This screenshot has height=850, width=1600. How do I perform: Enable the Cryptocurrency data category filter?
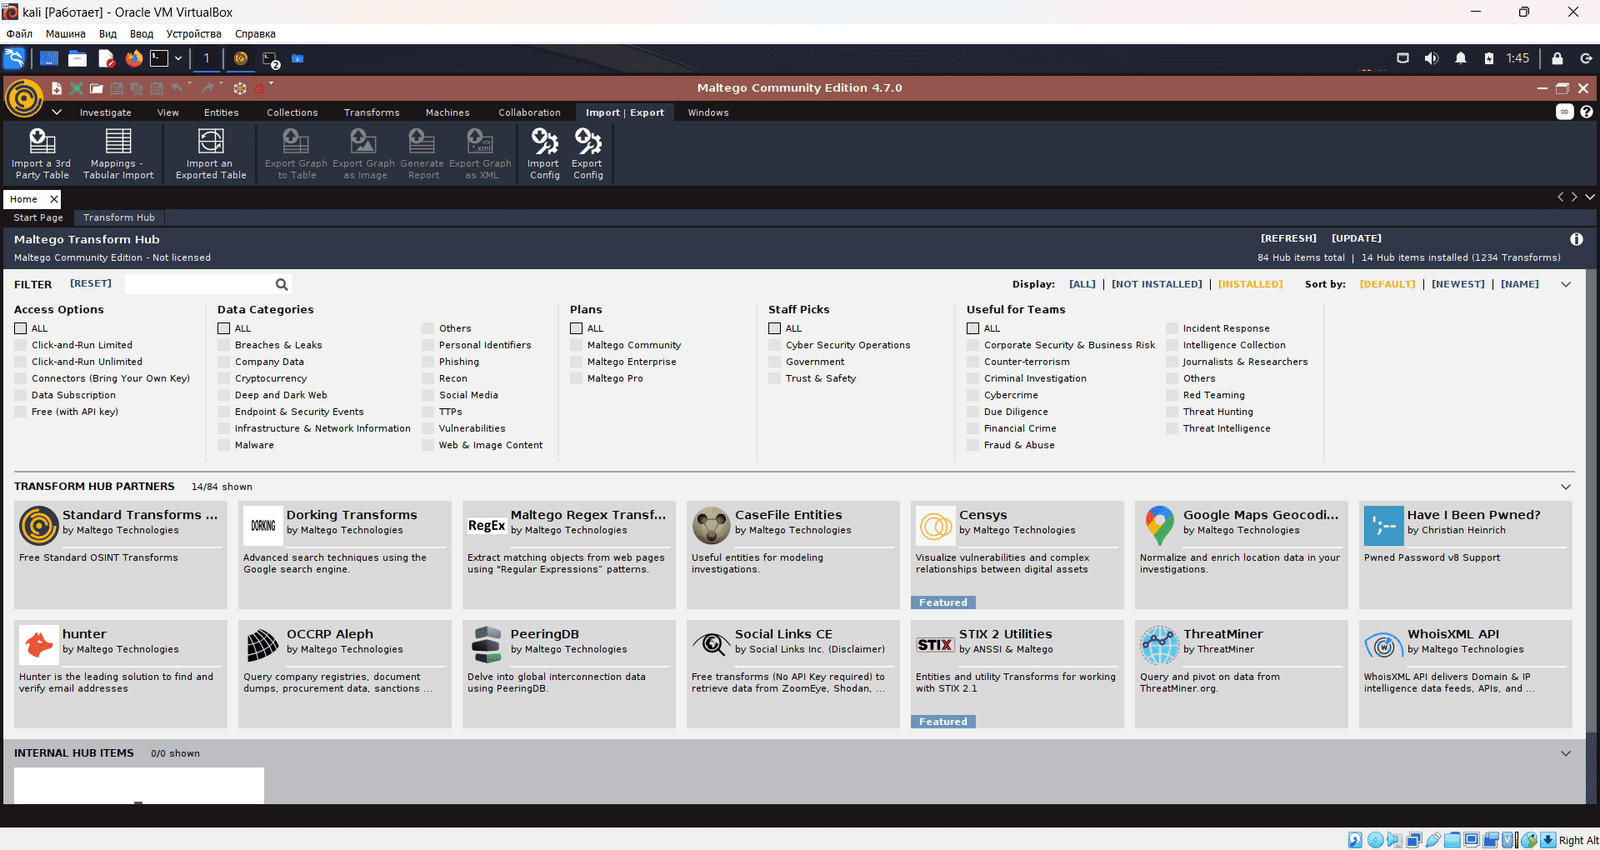(224, 379)
